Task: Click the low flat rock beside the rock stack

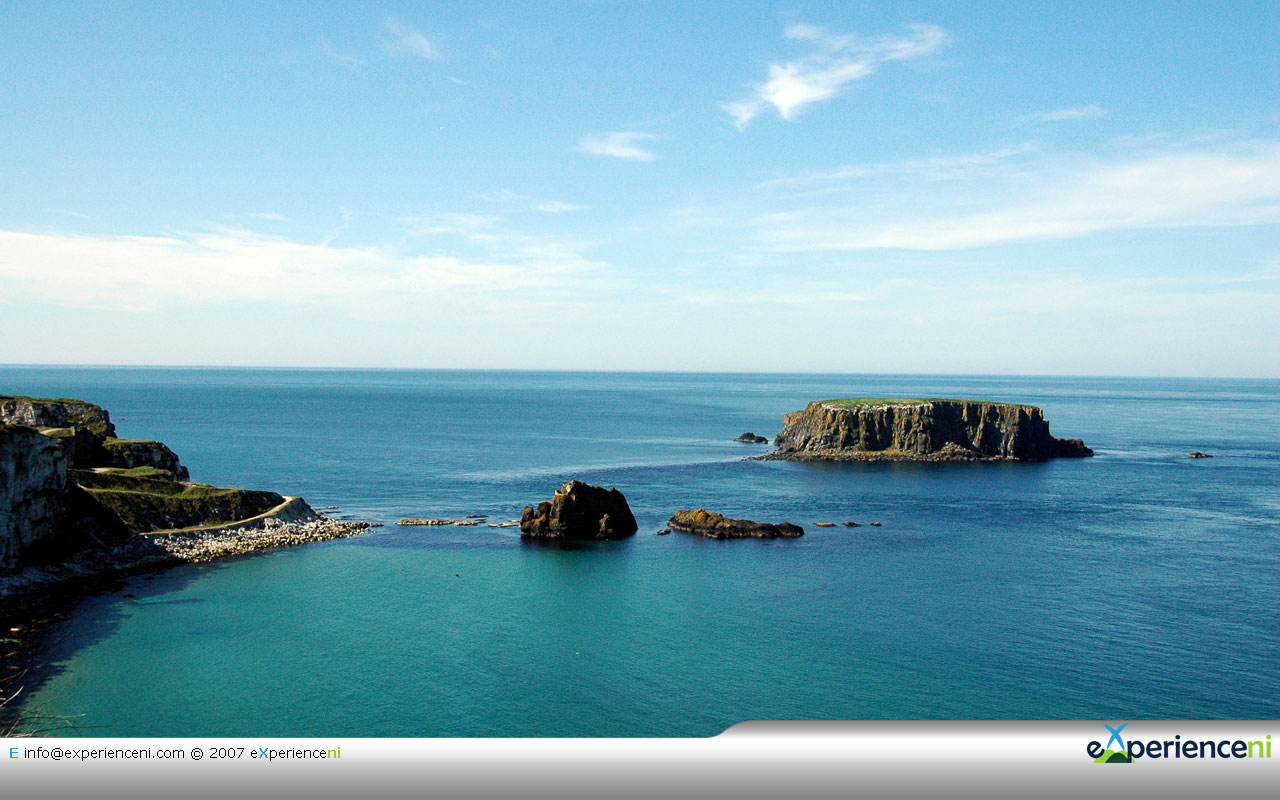Action: click(x=733, y=525)
